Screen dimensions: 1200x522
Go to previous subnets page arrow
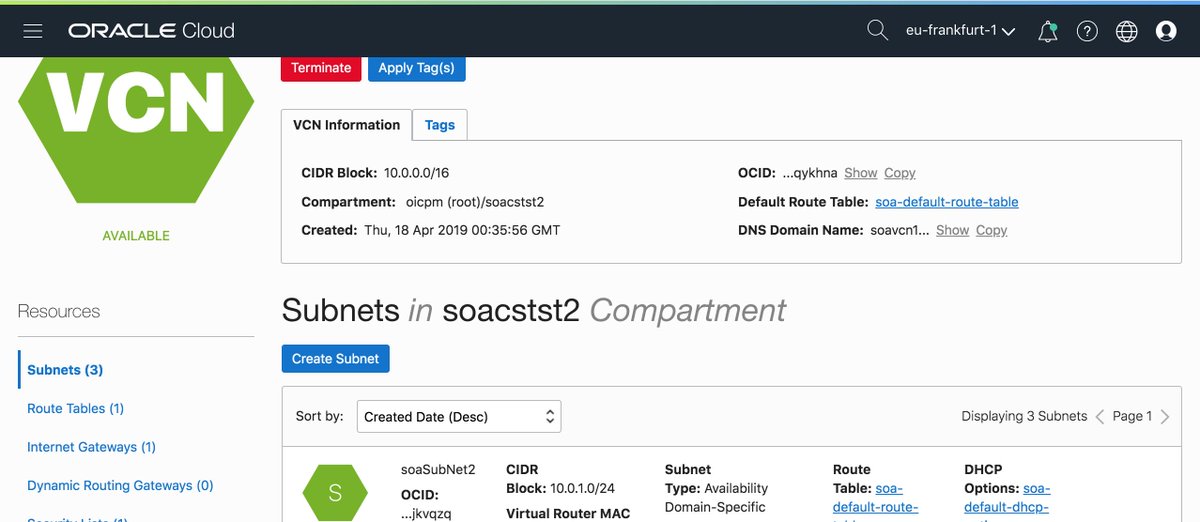(1100, 416)
